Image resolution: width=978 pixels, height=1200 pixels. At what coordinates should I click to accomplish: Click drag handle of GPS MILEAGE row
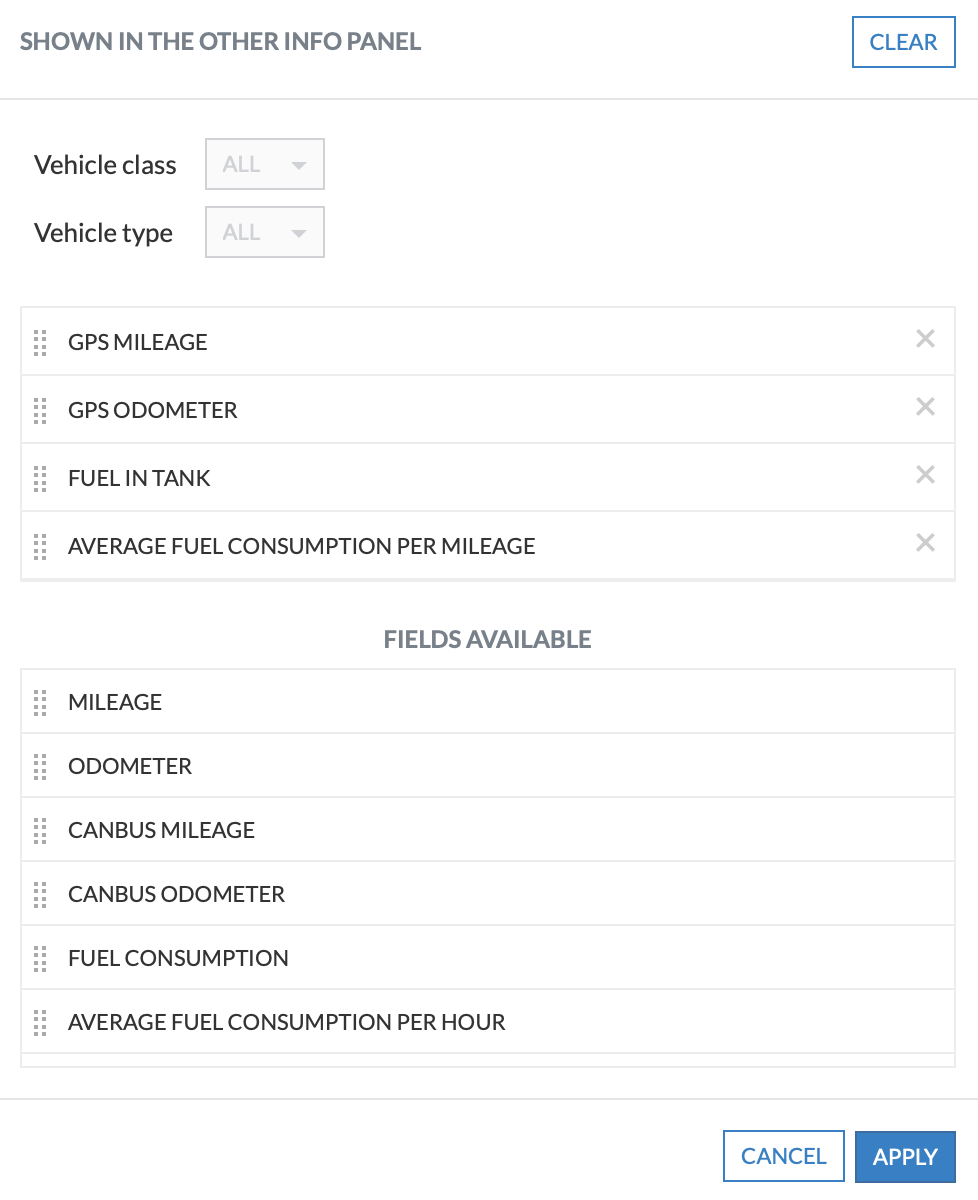pyautogui.click(x=40, y=342)
